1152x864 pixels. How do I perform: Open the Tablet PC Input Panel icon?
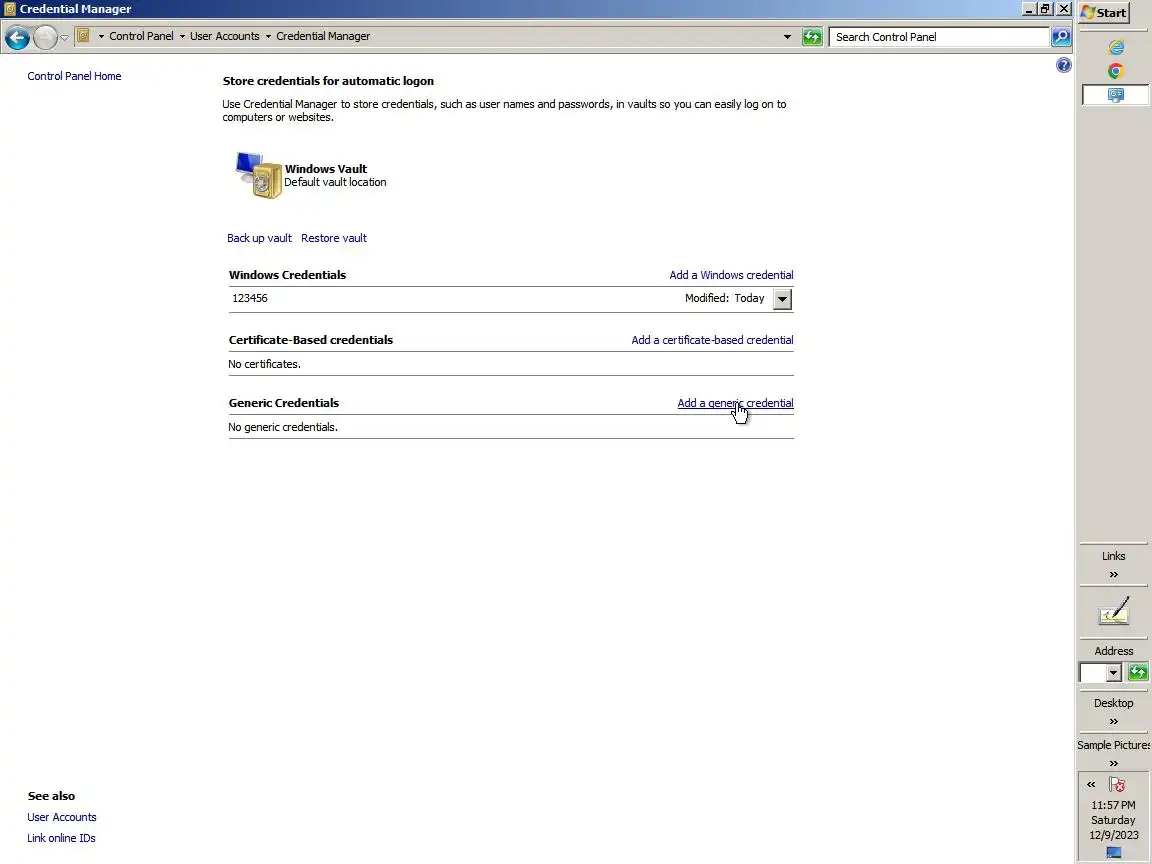coord(1114,612)
